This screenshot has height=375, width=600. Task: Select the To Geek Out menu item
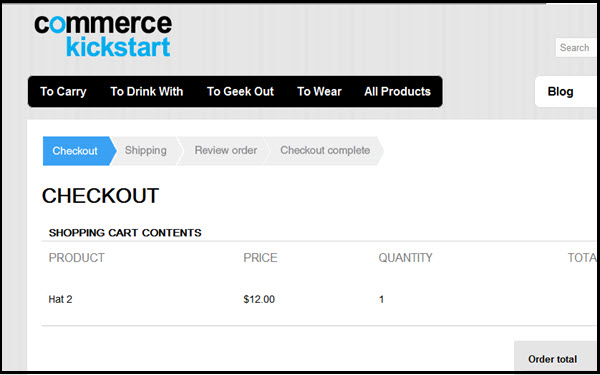coord(240,91)
